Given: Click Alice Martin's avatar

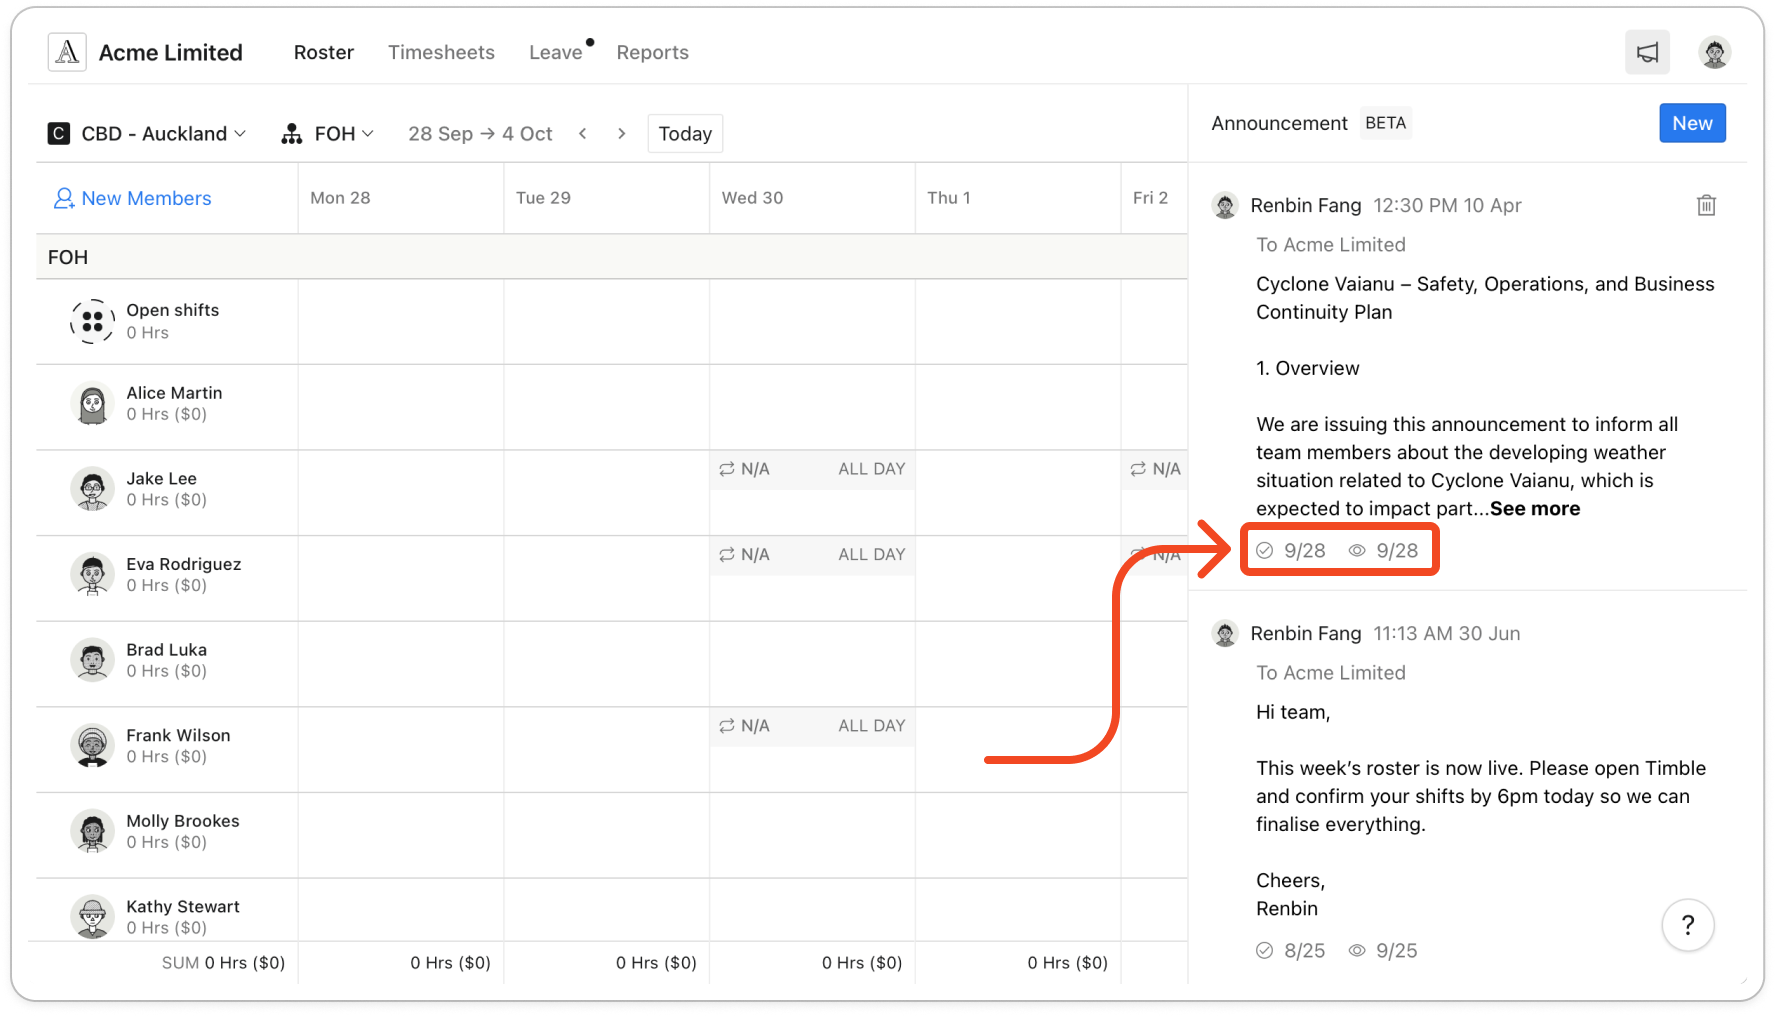Looking at the screenshot, I should pyautogui.click(x=92, y=405).
